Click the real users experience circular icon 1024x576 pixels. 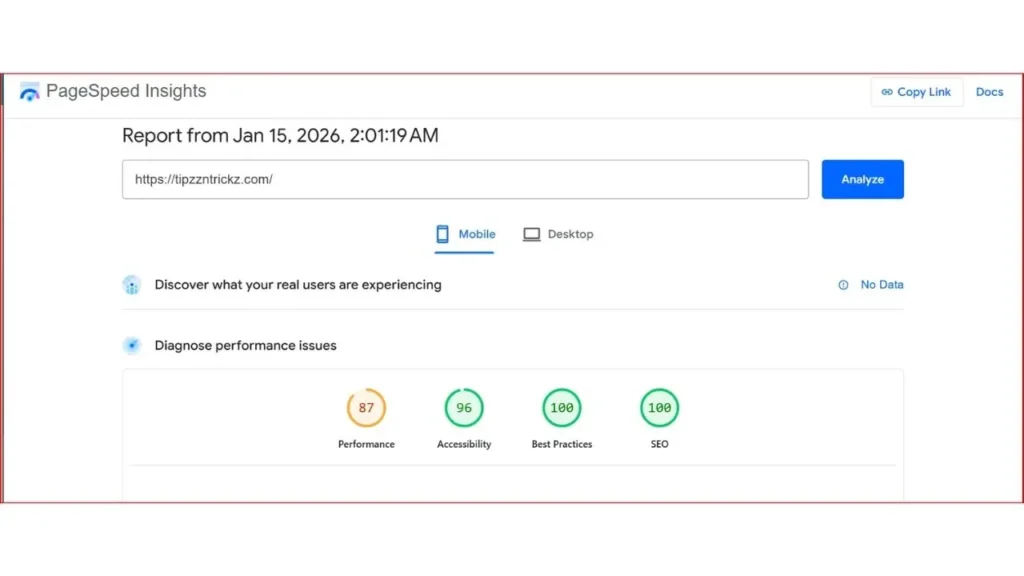(x=131, y=284)
